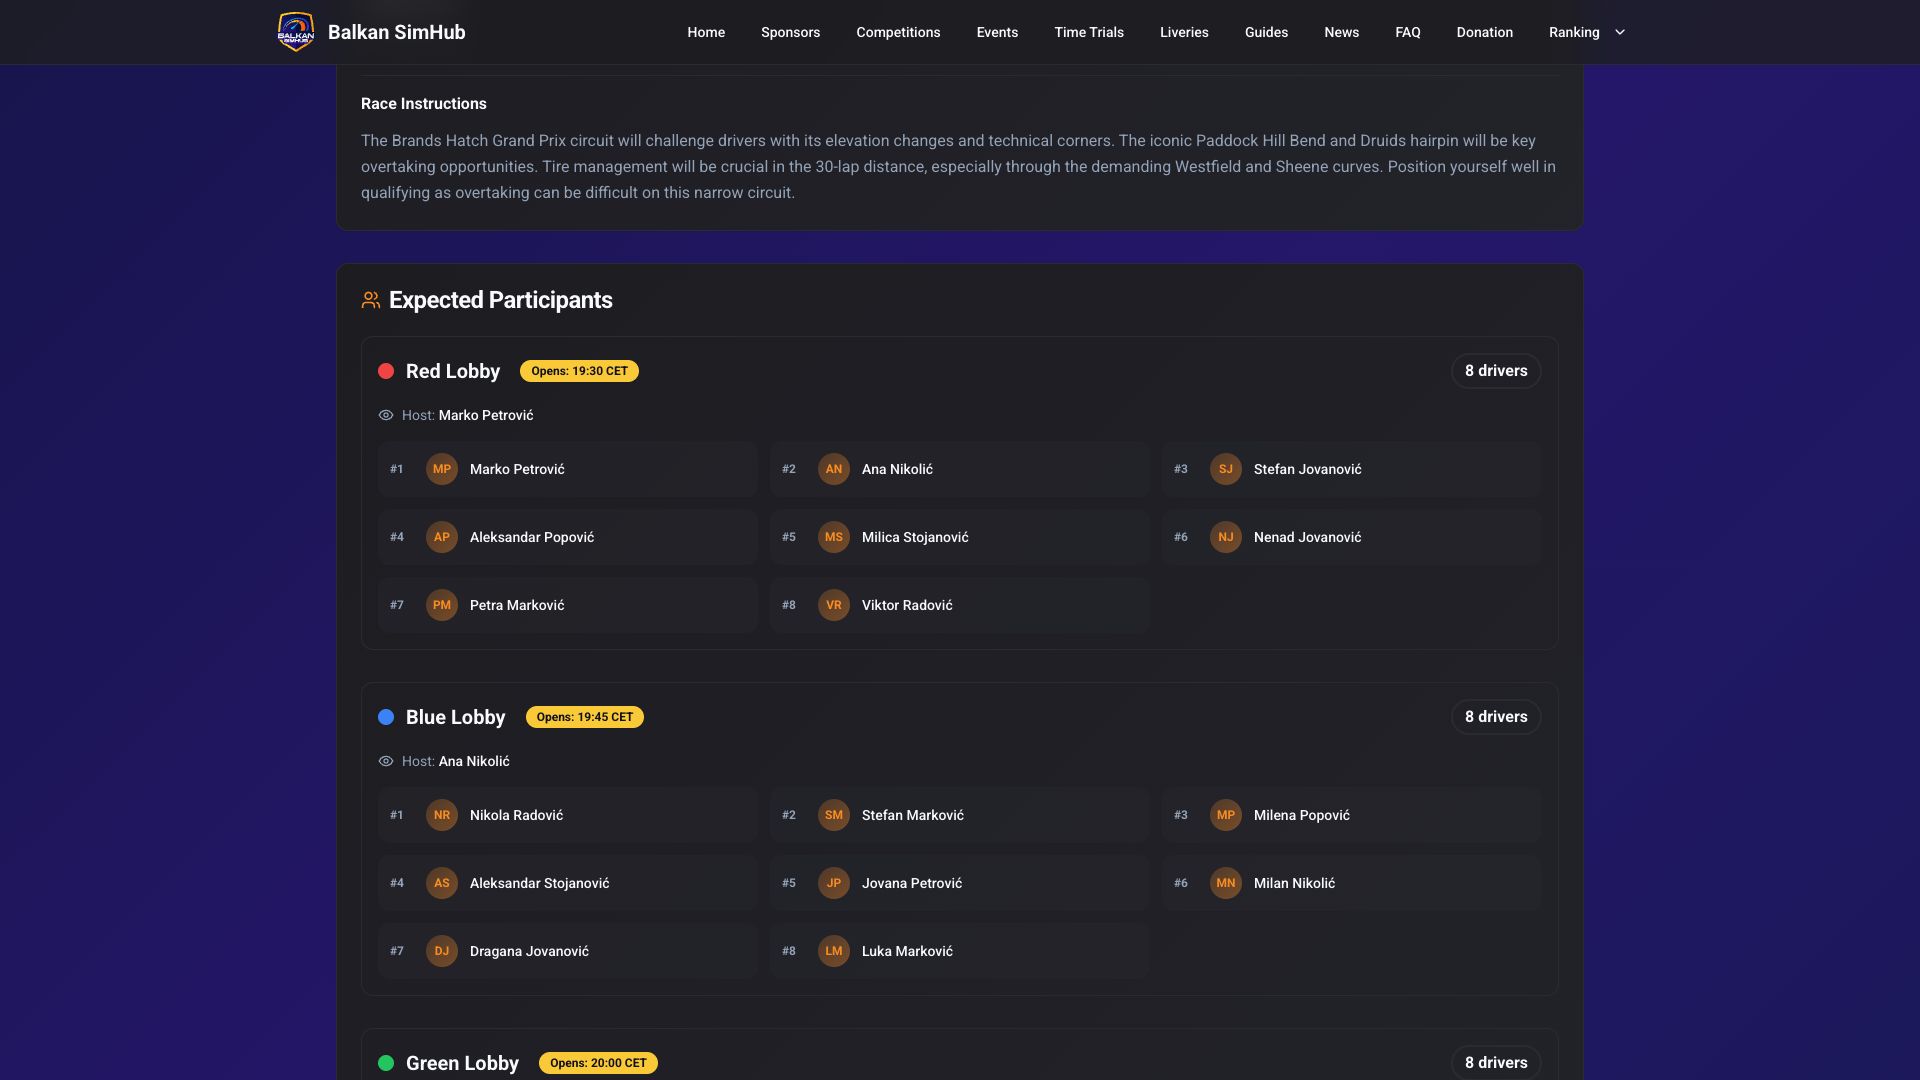
Task: Open the Liveries navigation link
Action: tap(1184, 32)
